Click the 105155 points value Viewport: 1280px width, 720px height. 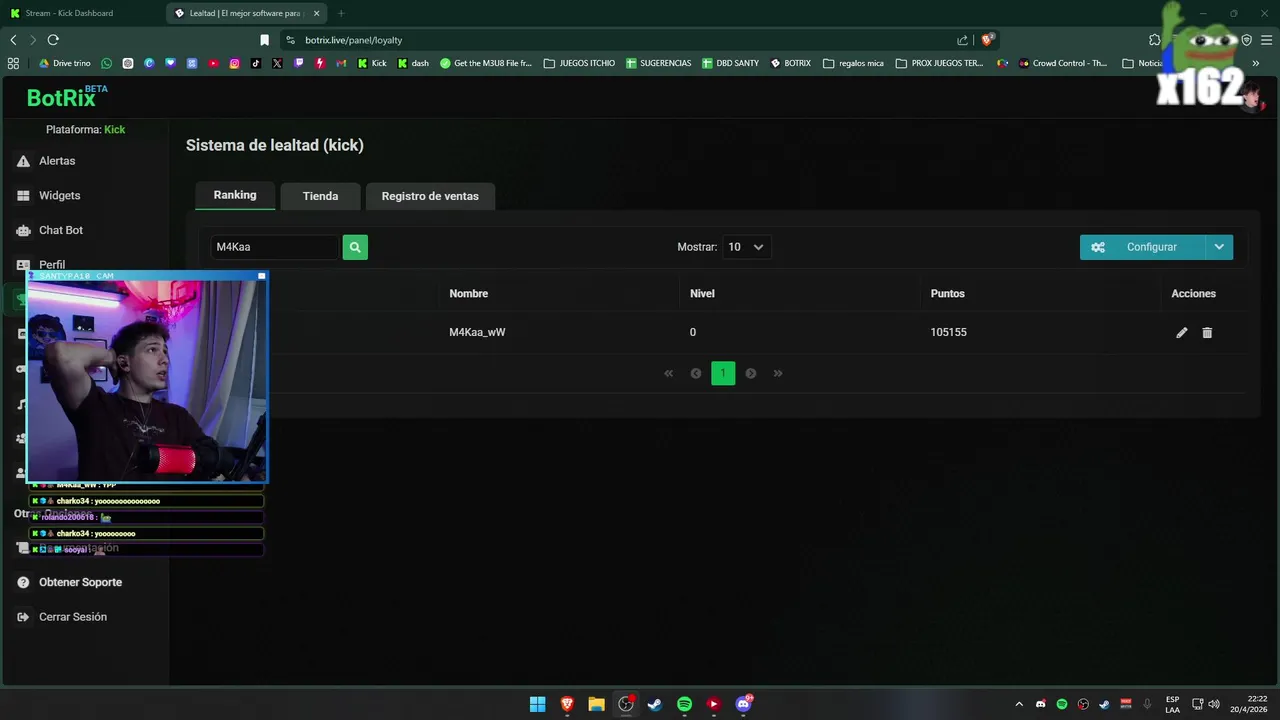(948, 332)
